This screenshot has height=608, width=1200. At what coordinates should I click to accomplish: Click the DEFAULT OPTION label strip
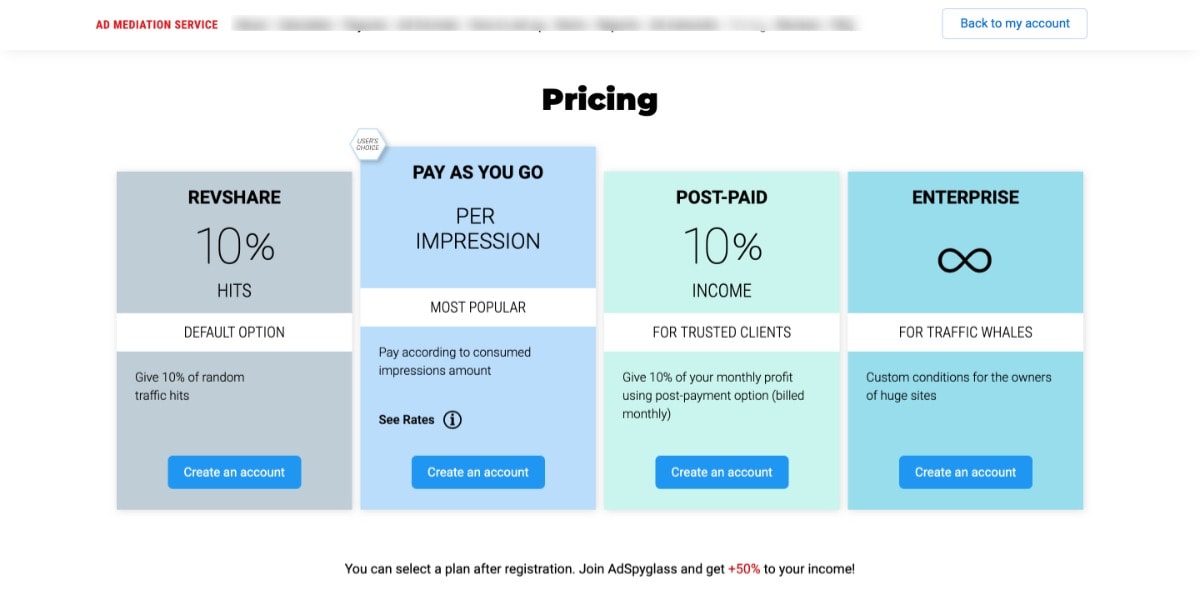click(x=234, y=332)
